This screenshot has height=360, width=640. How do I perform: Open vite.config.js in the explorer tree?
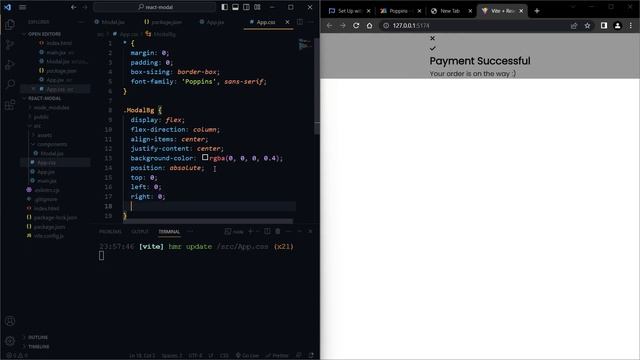[x=48, y=236]
